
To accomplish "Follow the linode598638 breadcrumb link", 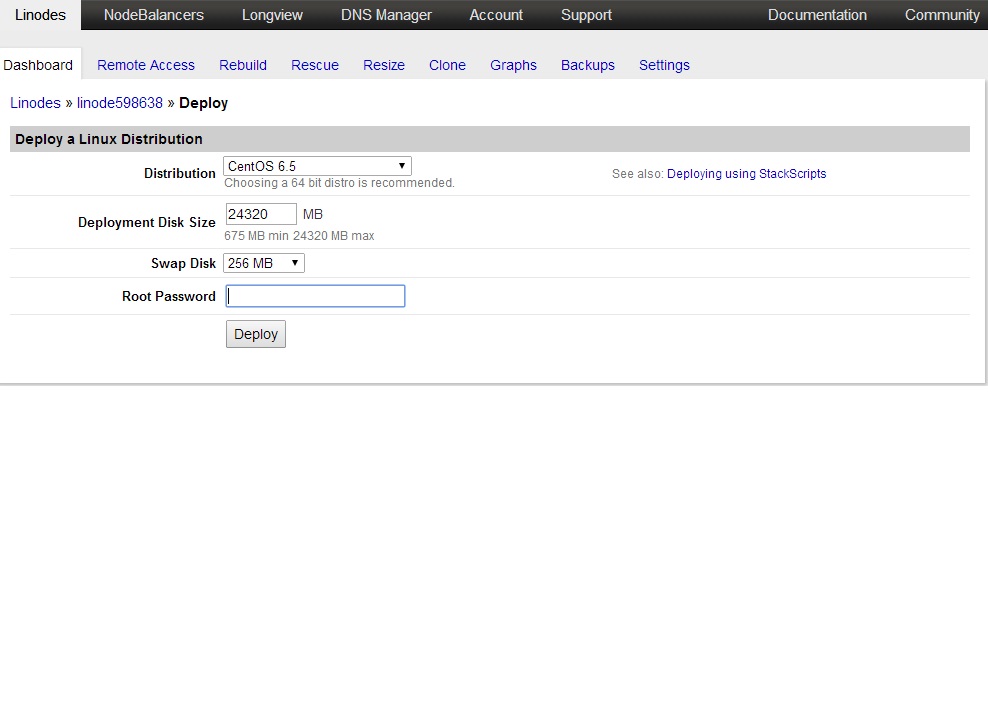I will point(120,103).
